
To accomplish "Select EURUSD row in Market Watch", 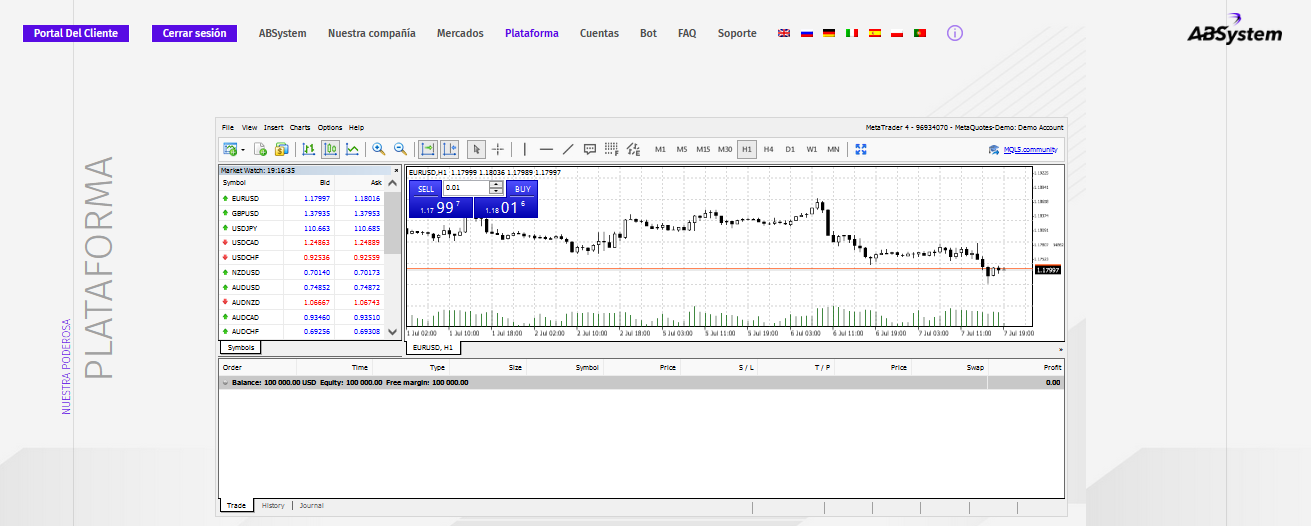I will coord(302,198).
